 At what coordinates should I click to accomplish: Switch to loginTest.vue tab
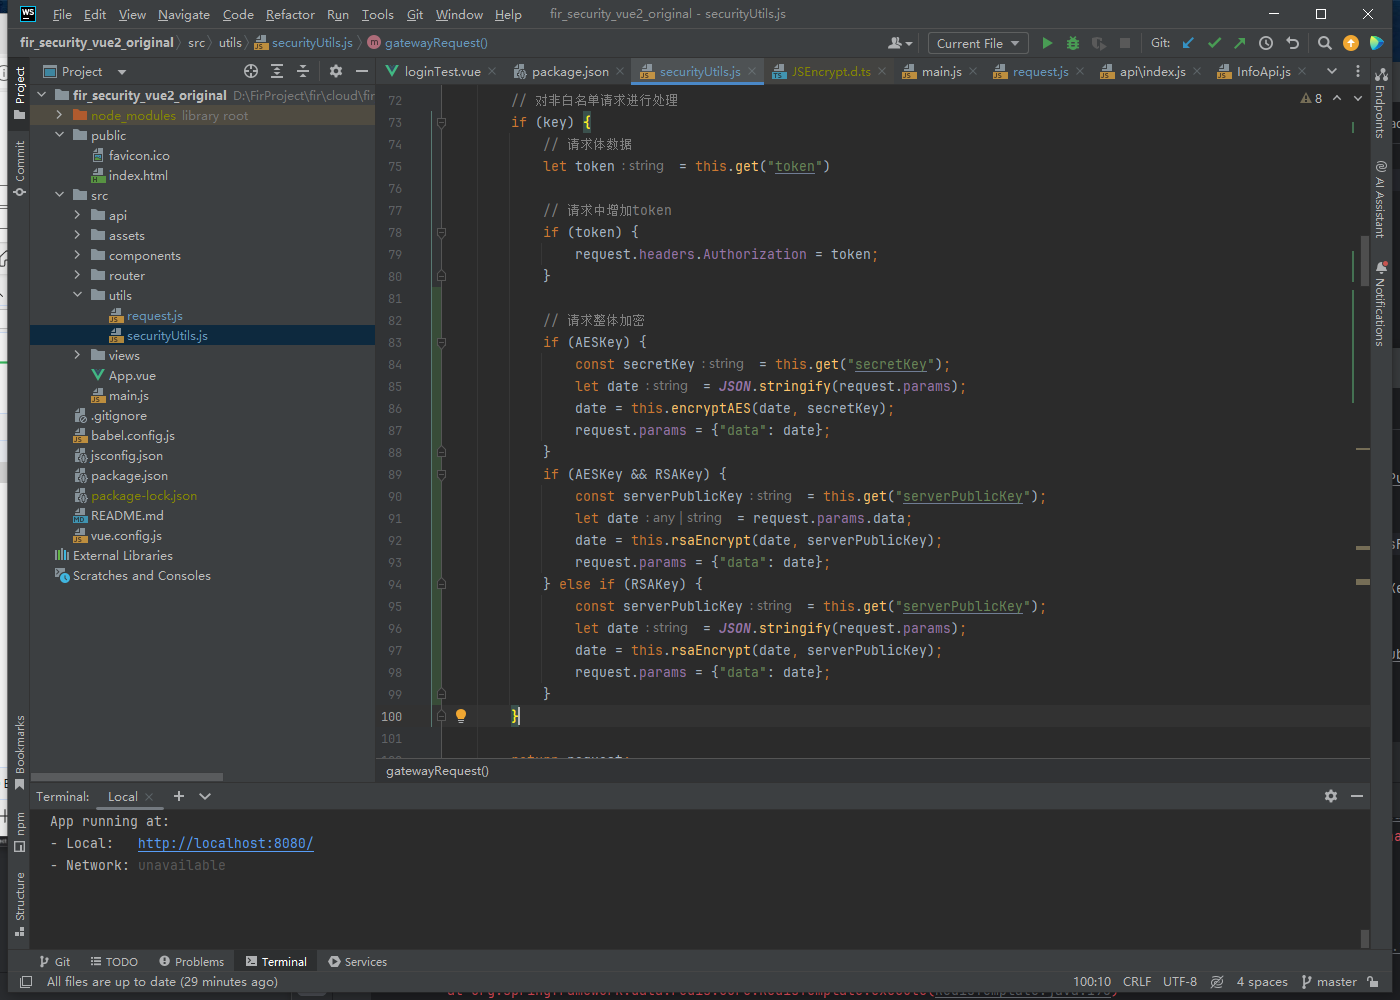(x=441, y=71)
